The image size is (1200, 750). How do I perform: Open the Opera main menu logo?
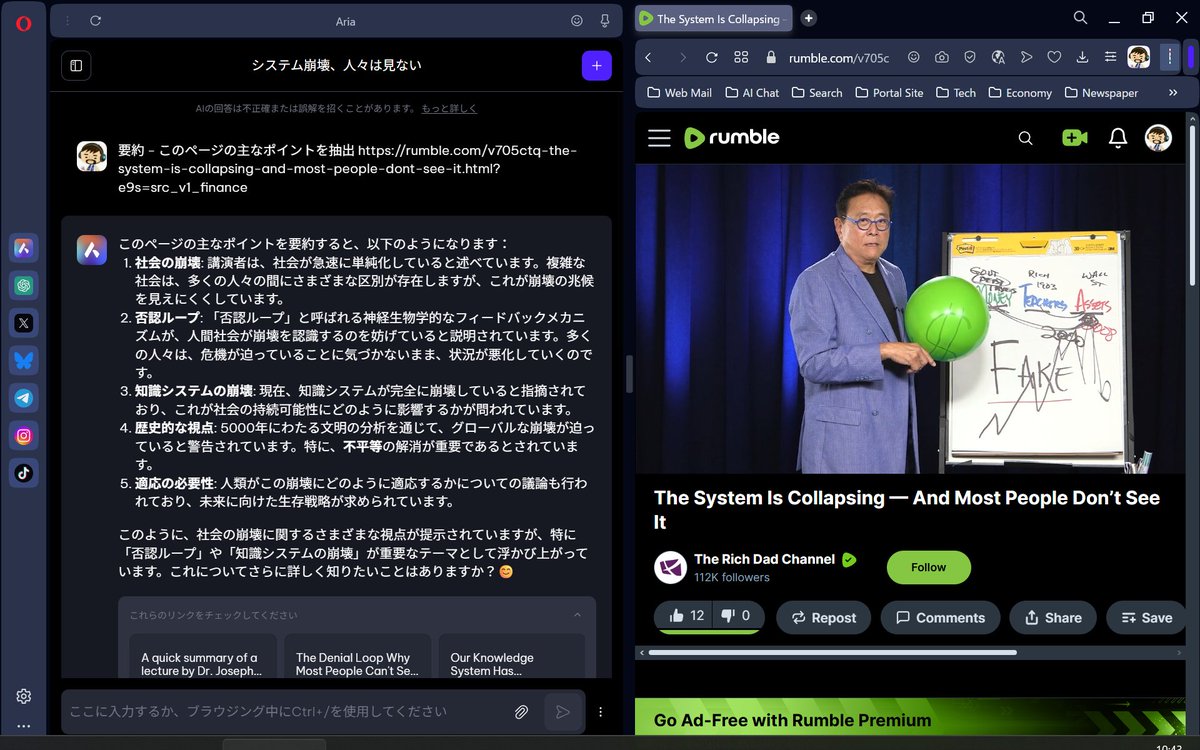[23, 22]
